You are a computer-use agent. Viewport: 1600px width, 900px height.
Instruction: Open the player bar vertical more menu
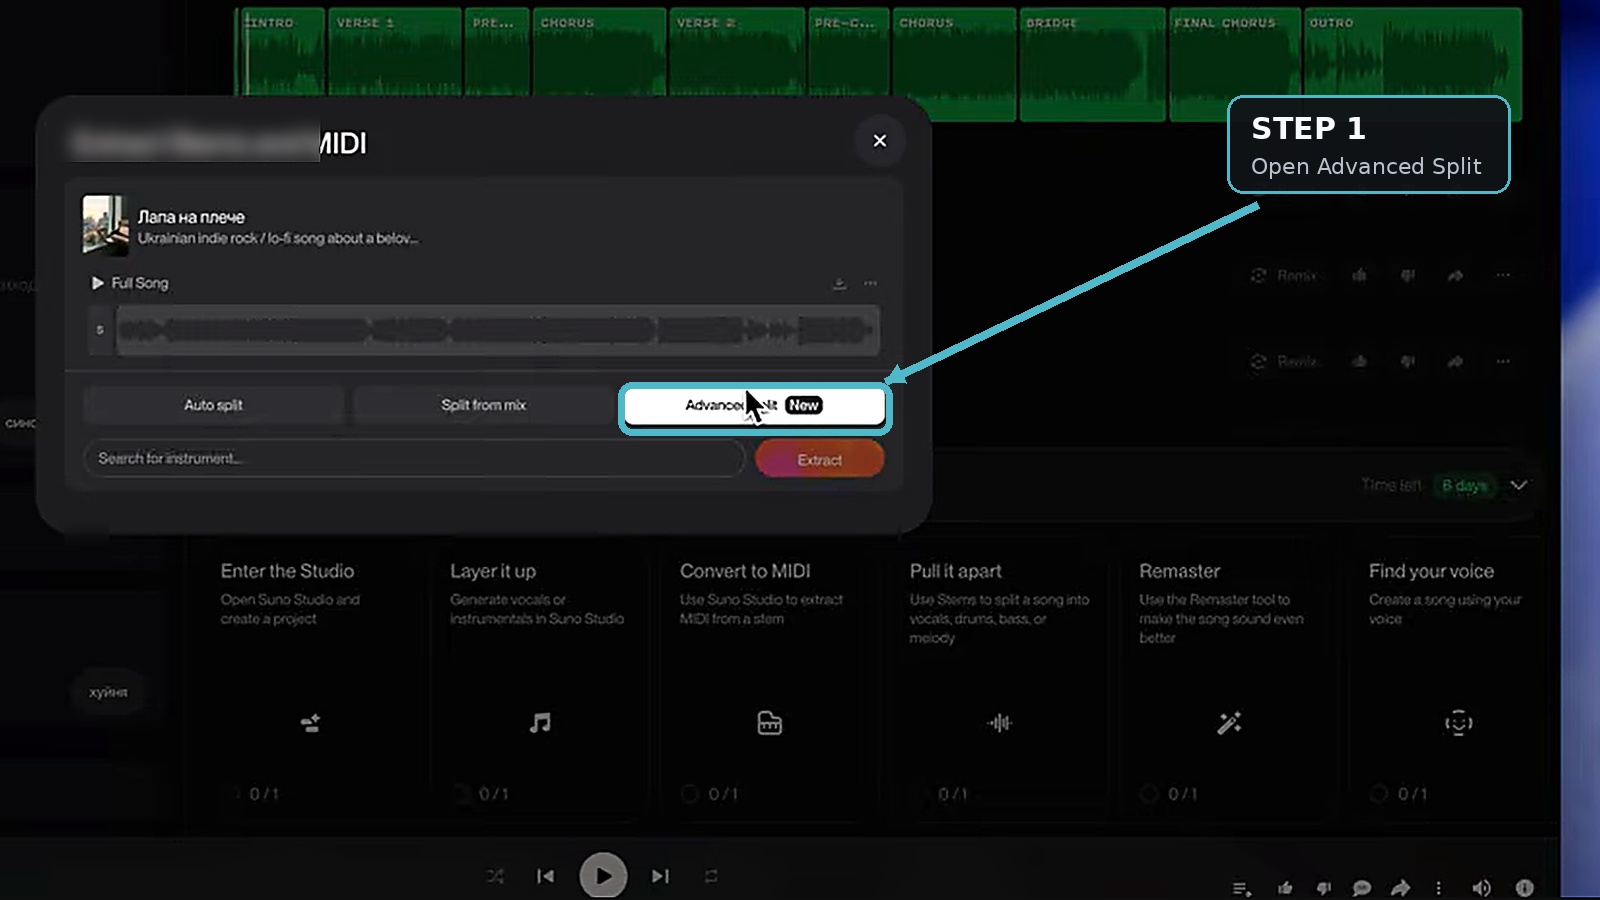1438,888
